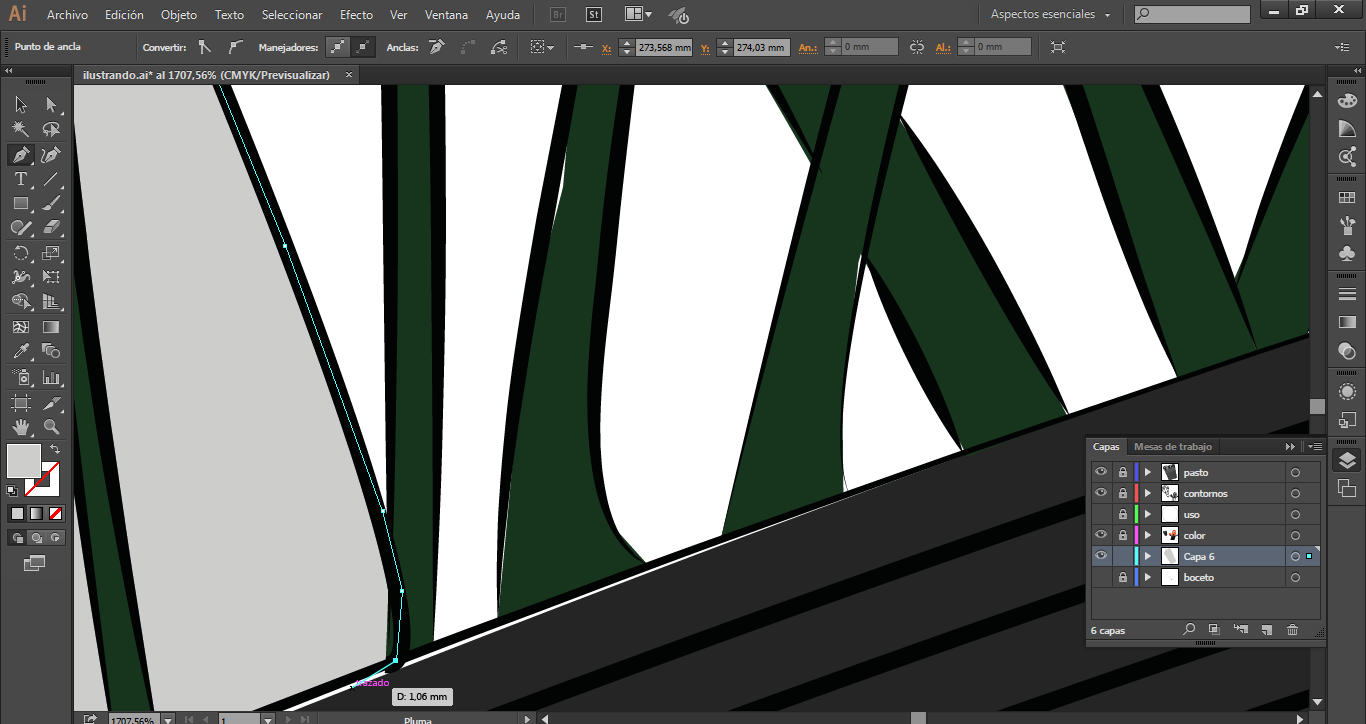Click the Fill color swatch
Screen dimensions: 1366x724
tap(24, 461)
